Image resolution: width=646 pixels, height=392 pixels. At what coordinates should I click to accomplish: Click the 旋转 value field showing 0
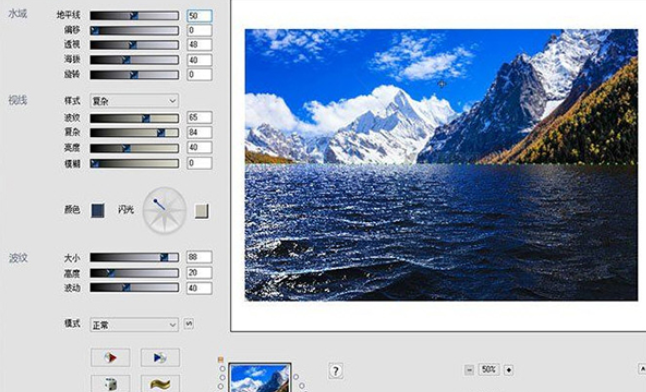point(199,74)
